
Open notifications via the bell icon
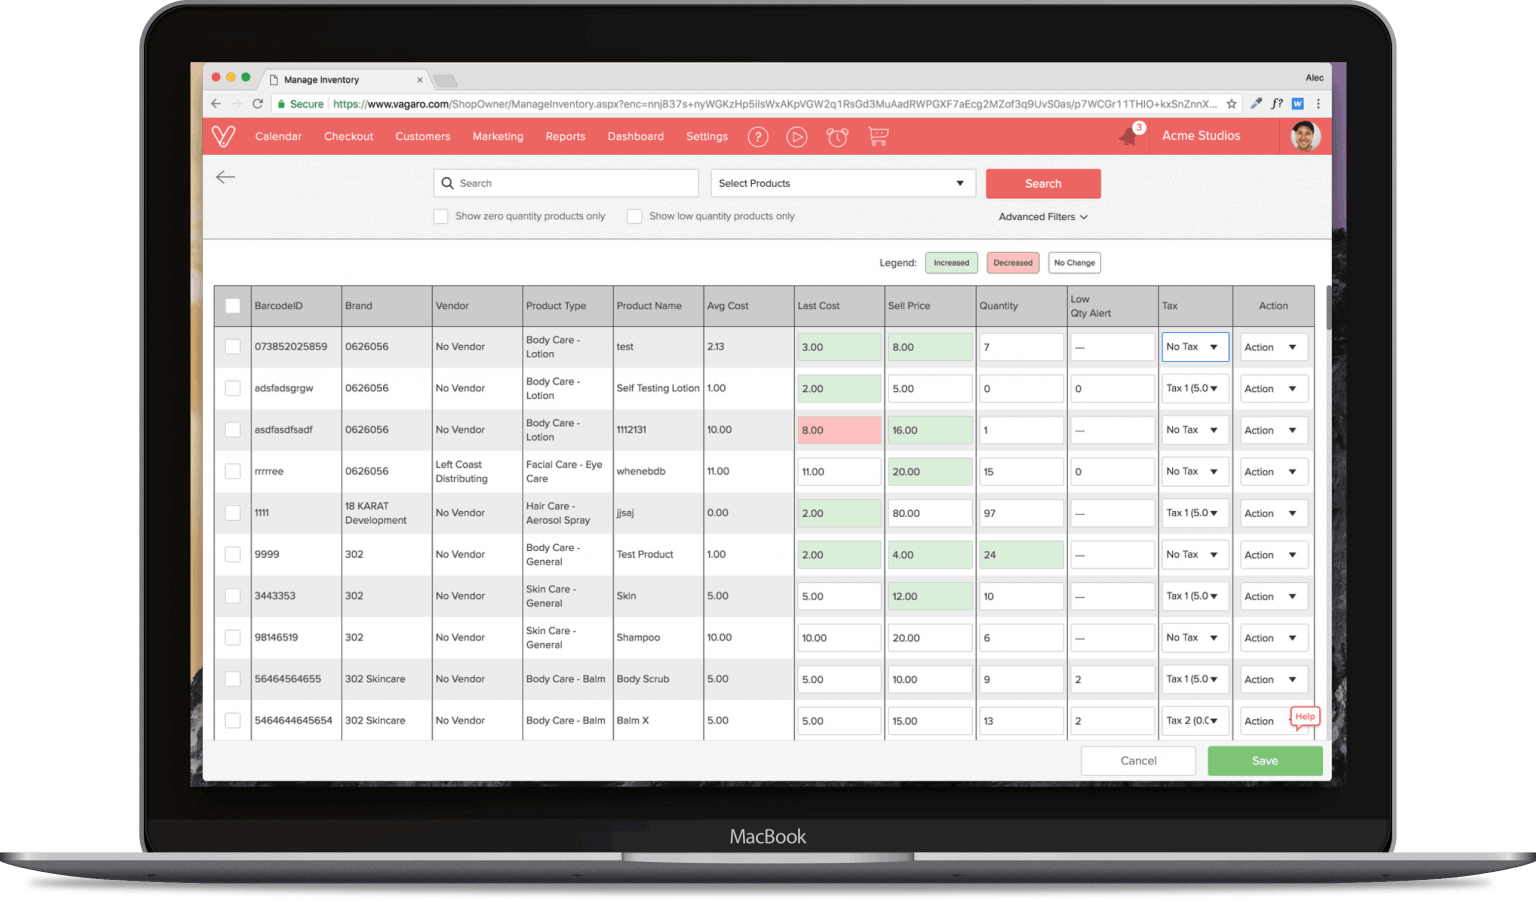tap(1129, 136)
